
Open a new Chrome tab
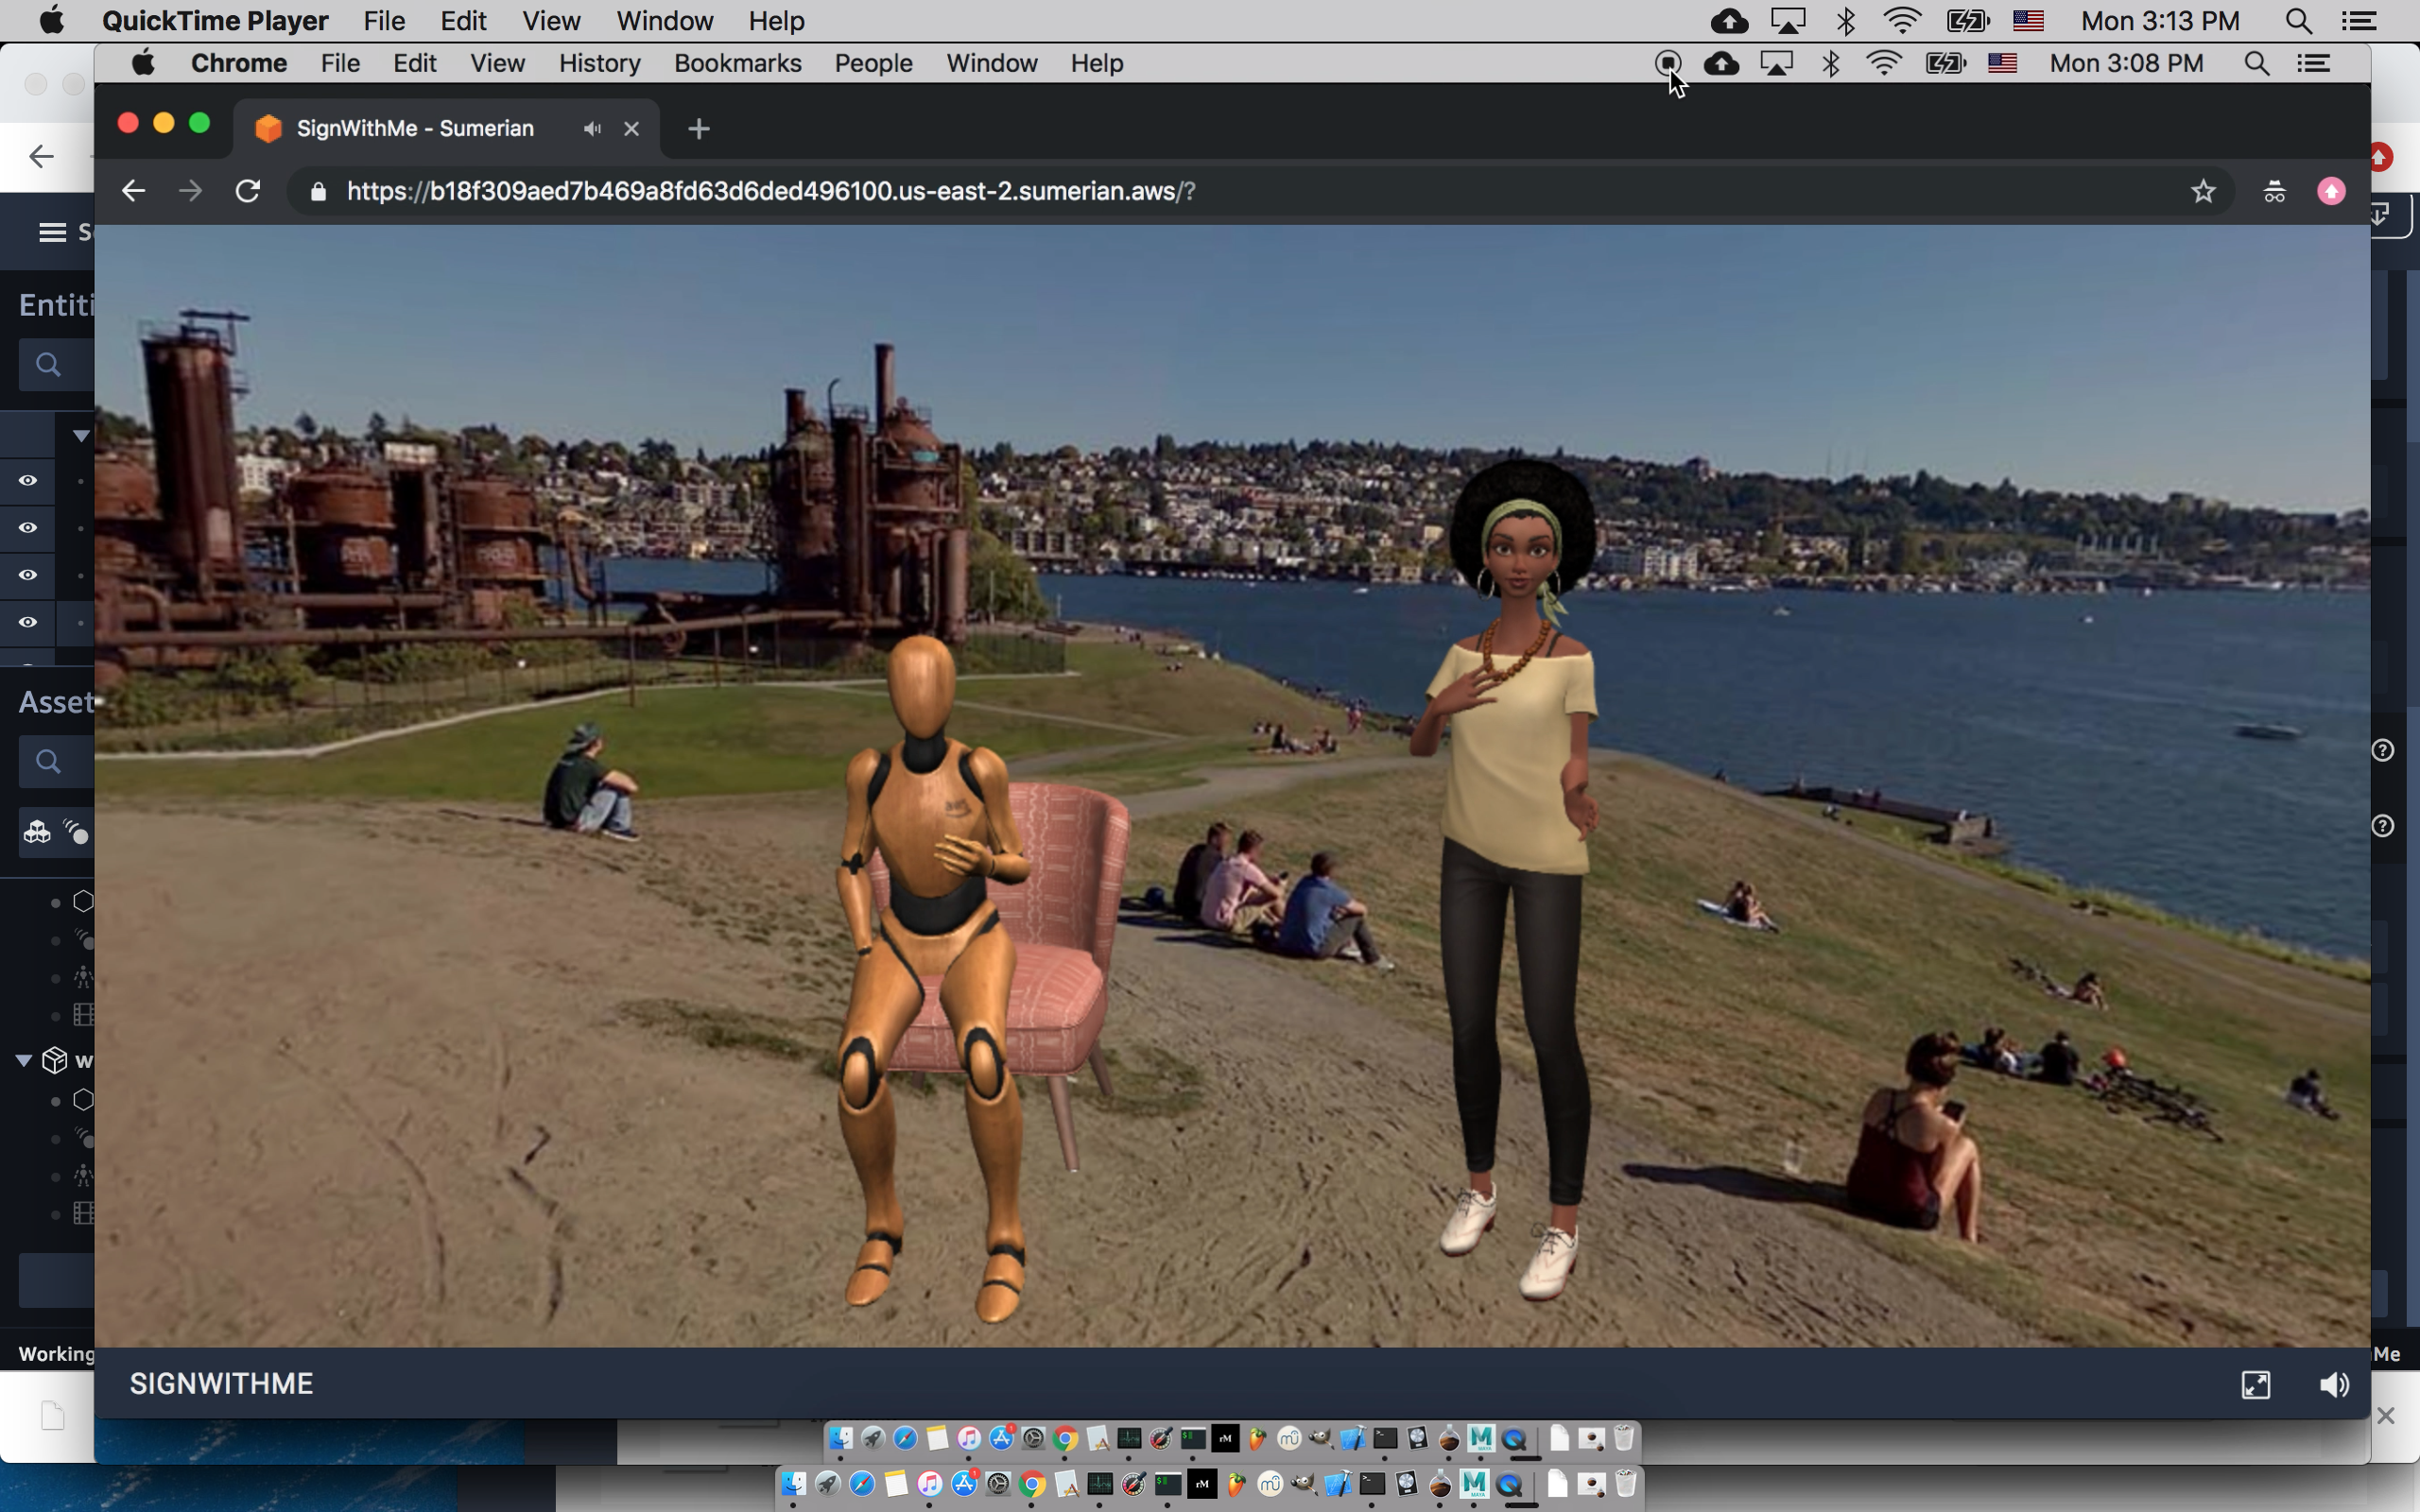click(x=699, y=129)
